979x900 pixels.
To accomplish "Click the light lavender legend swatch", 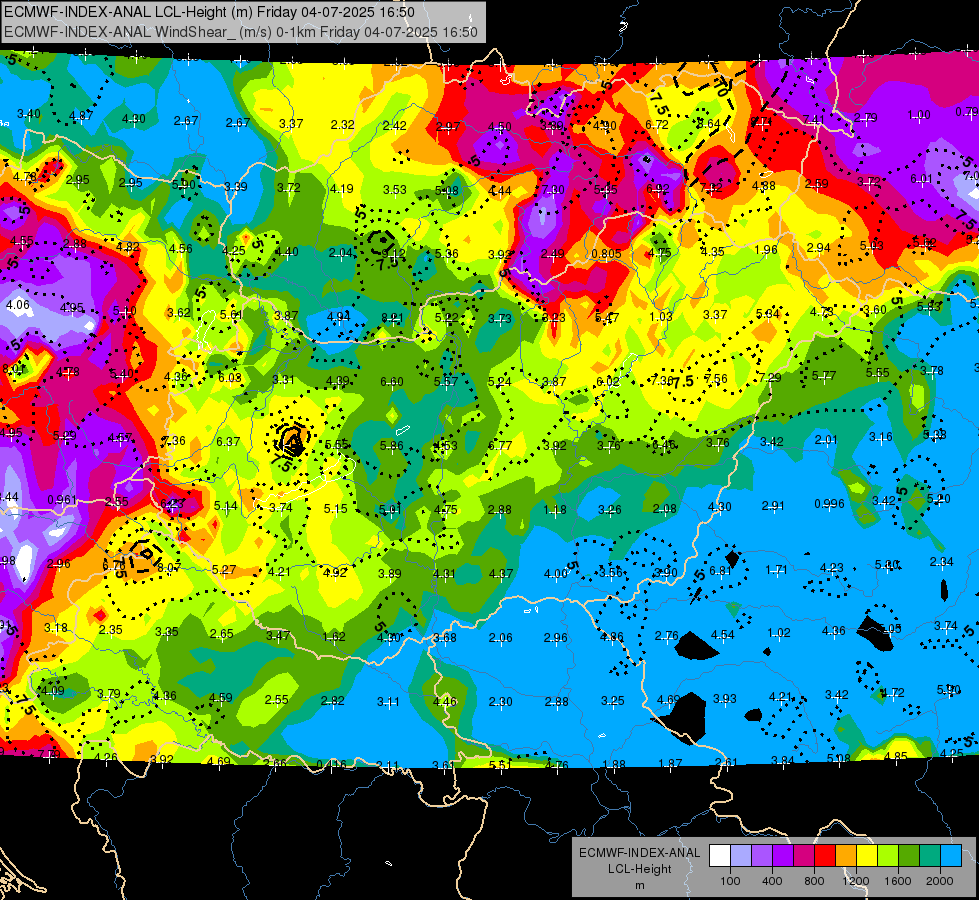I will tap(740, 856).
